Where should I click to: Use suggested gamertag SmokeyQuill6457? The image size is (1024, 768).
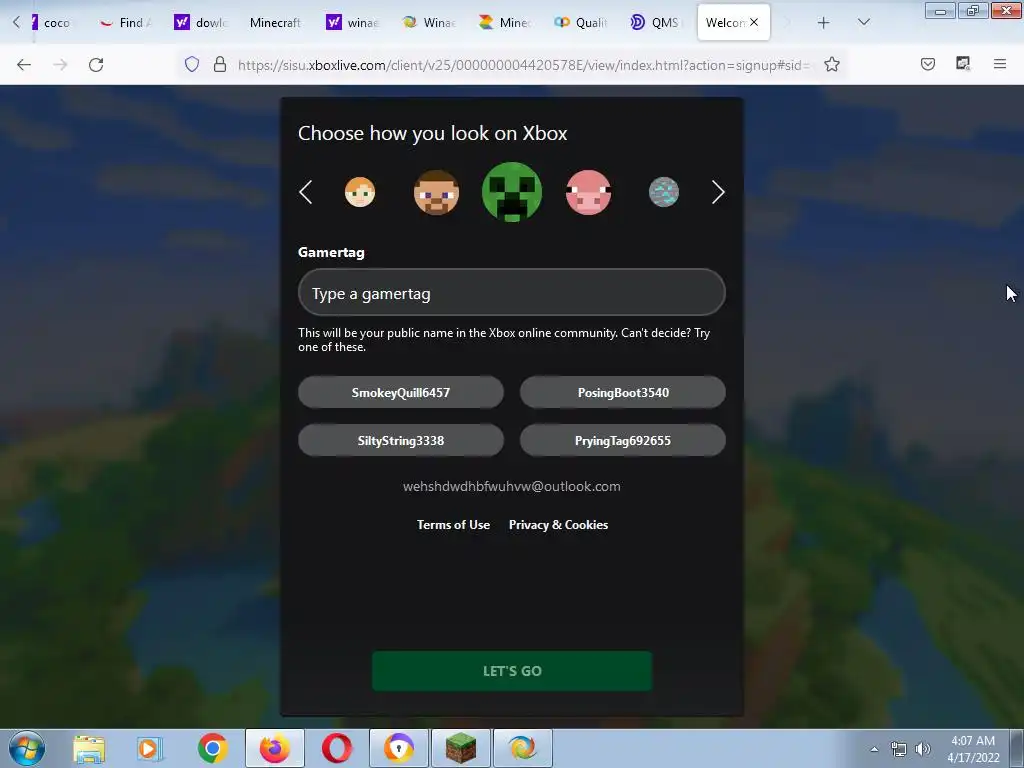coord(401,392)
